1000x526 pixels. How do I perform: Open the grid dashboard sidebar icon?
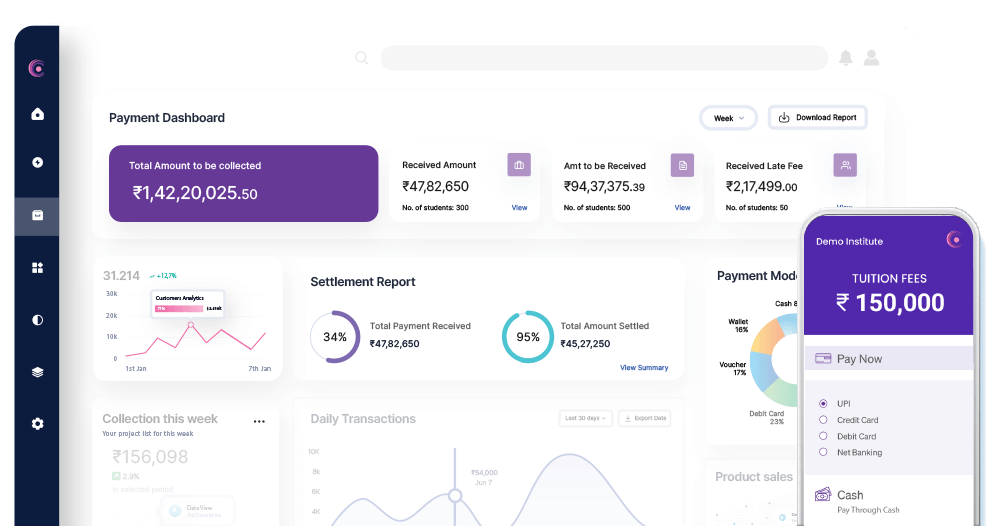pyautogui.click(x=38, y=268)
